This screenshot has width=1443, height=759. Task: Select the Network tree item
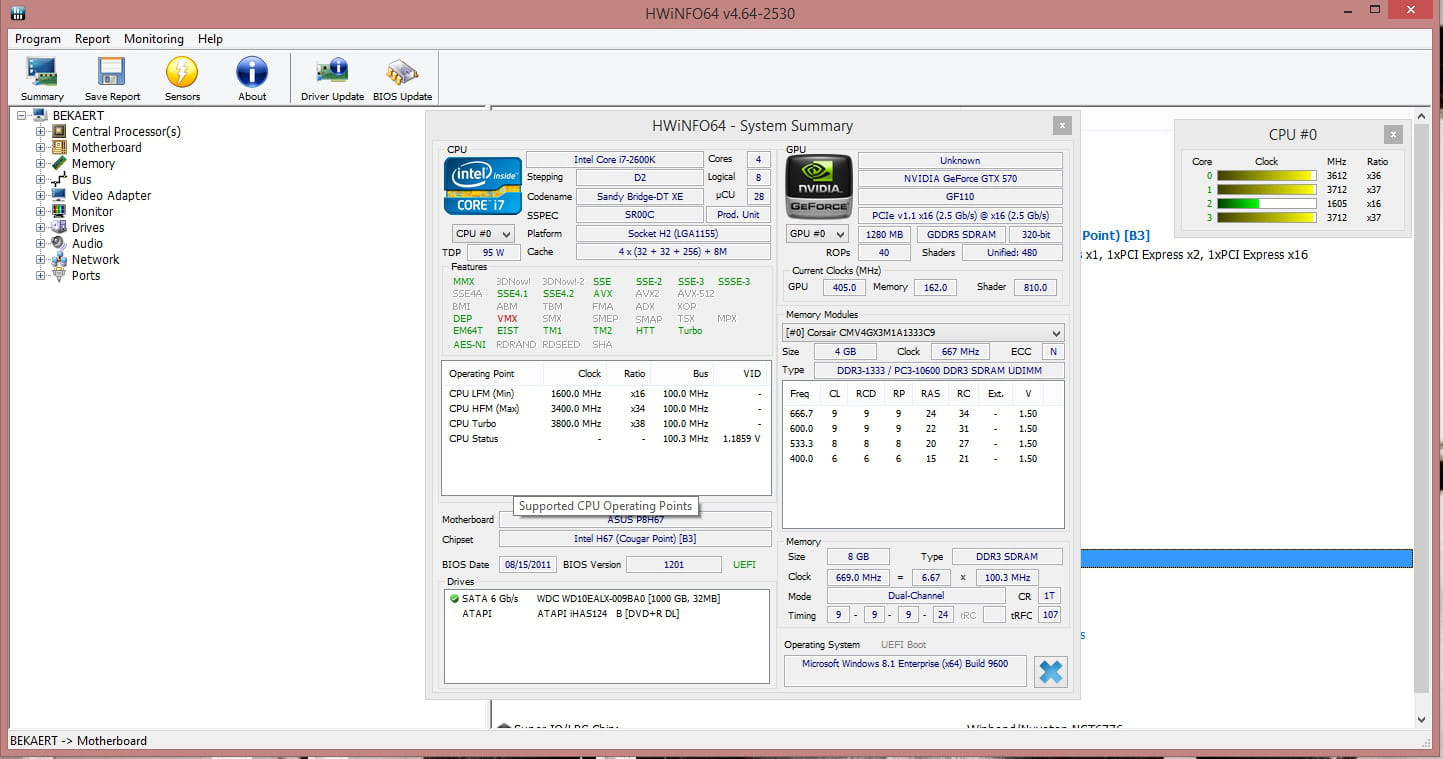click(95, 260)
